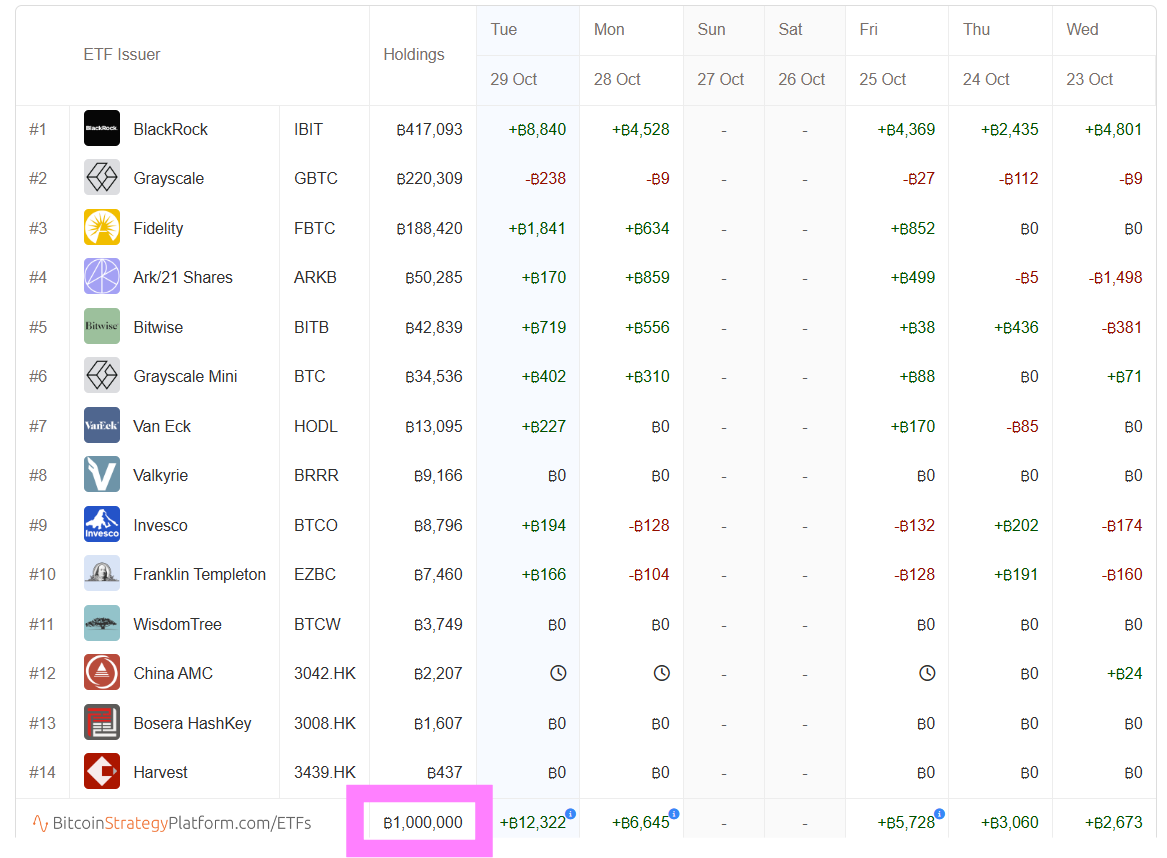
Task: Click the Ark/21 Shares logo
Action: click(102, 277)
